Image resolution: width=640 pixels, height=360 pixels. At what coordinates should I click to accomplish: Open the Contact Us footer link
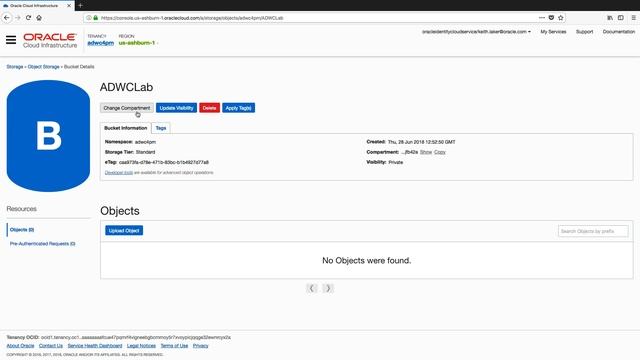tap(51, 346)
